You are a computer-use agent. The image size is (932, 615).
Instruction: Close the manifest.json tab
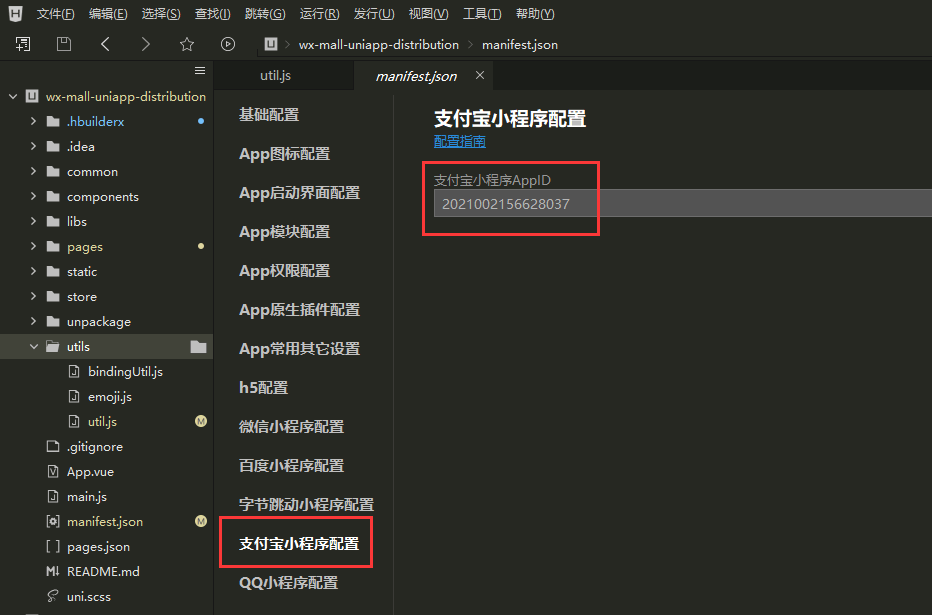(x=480, y=75)
